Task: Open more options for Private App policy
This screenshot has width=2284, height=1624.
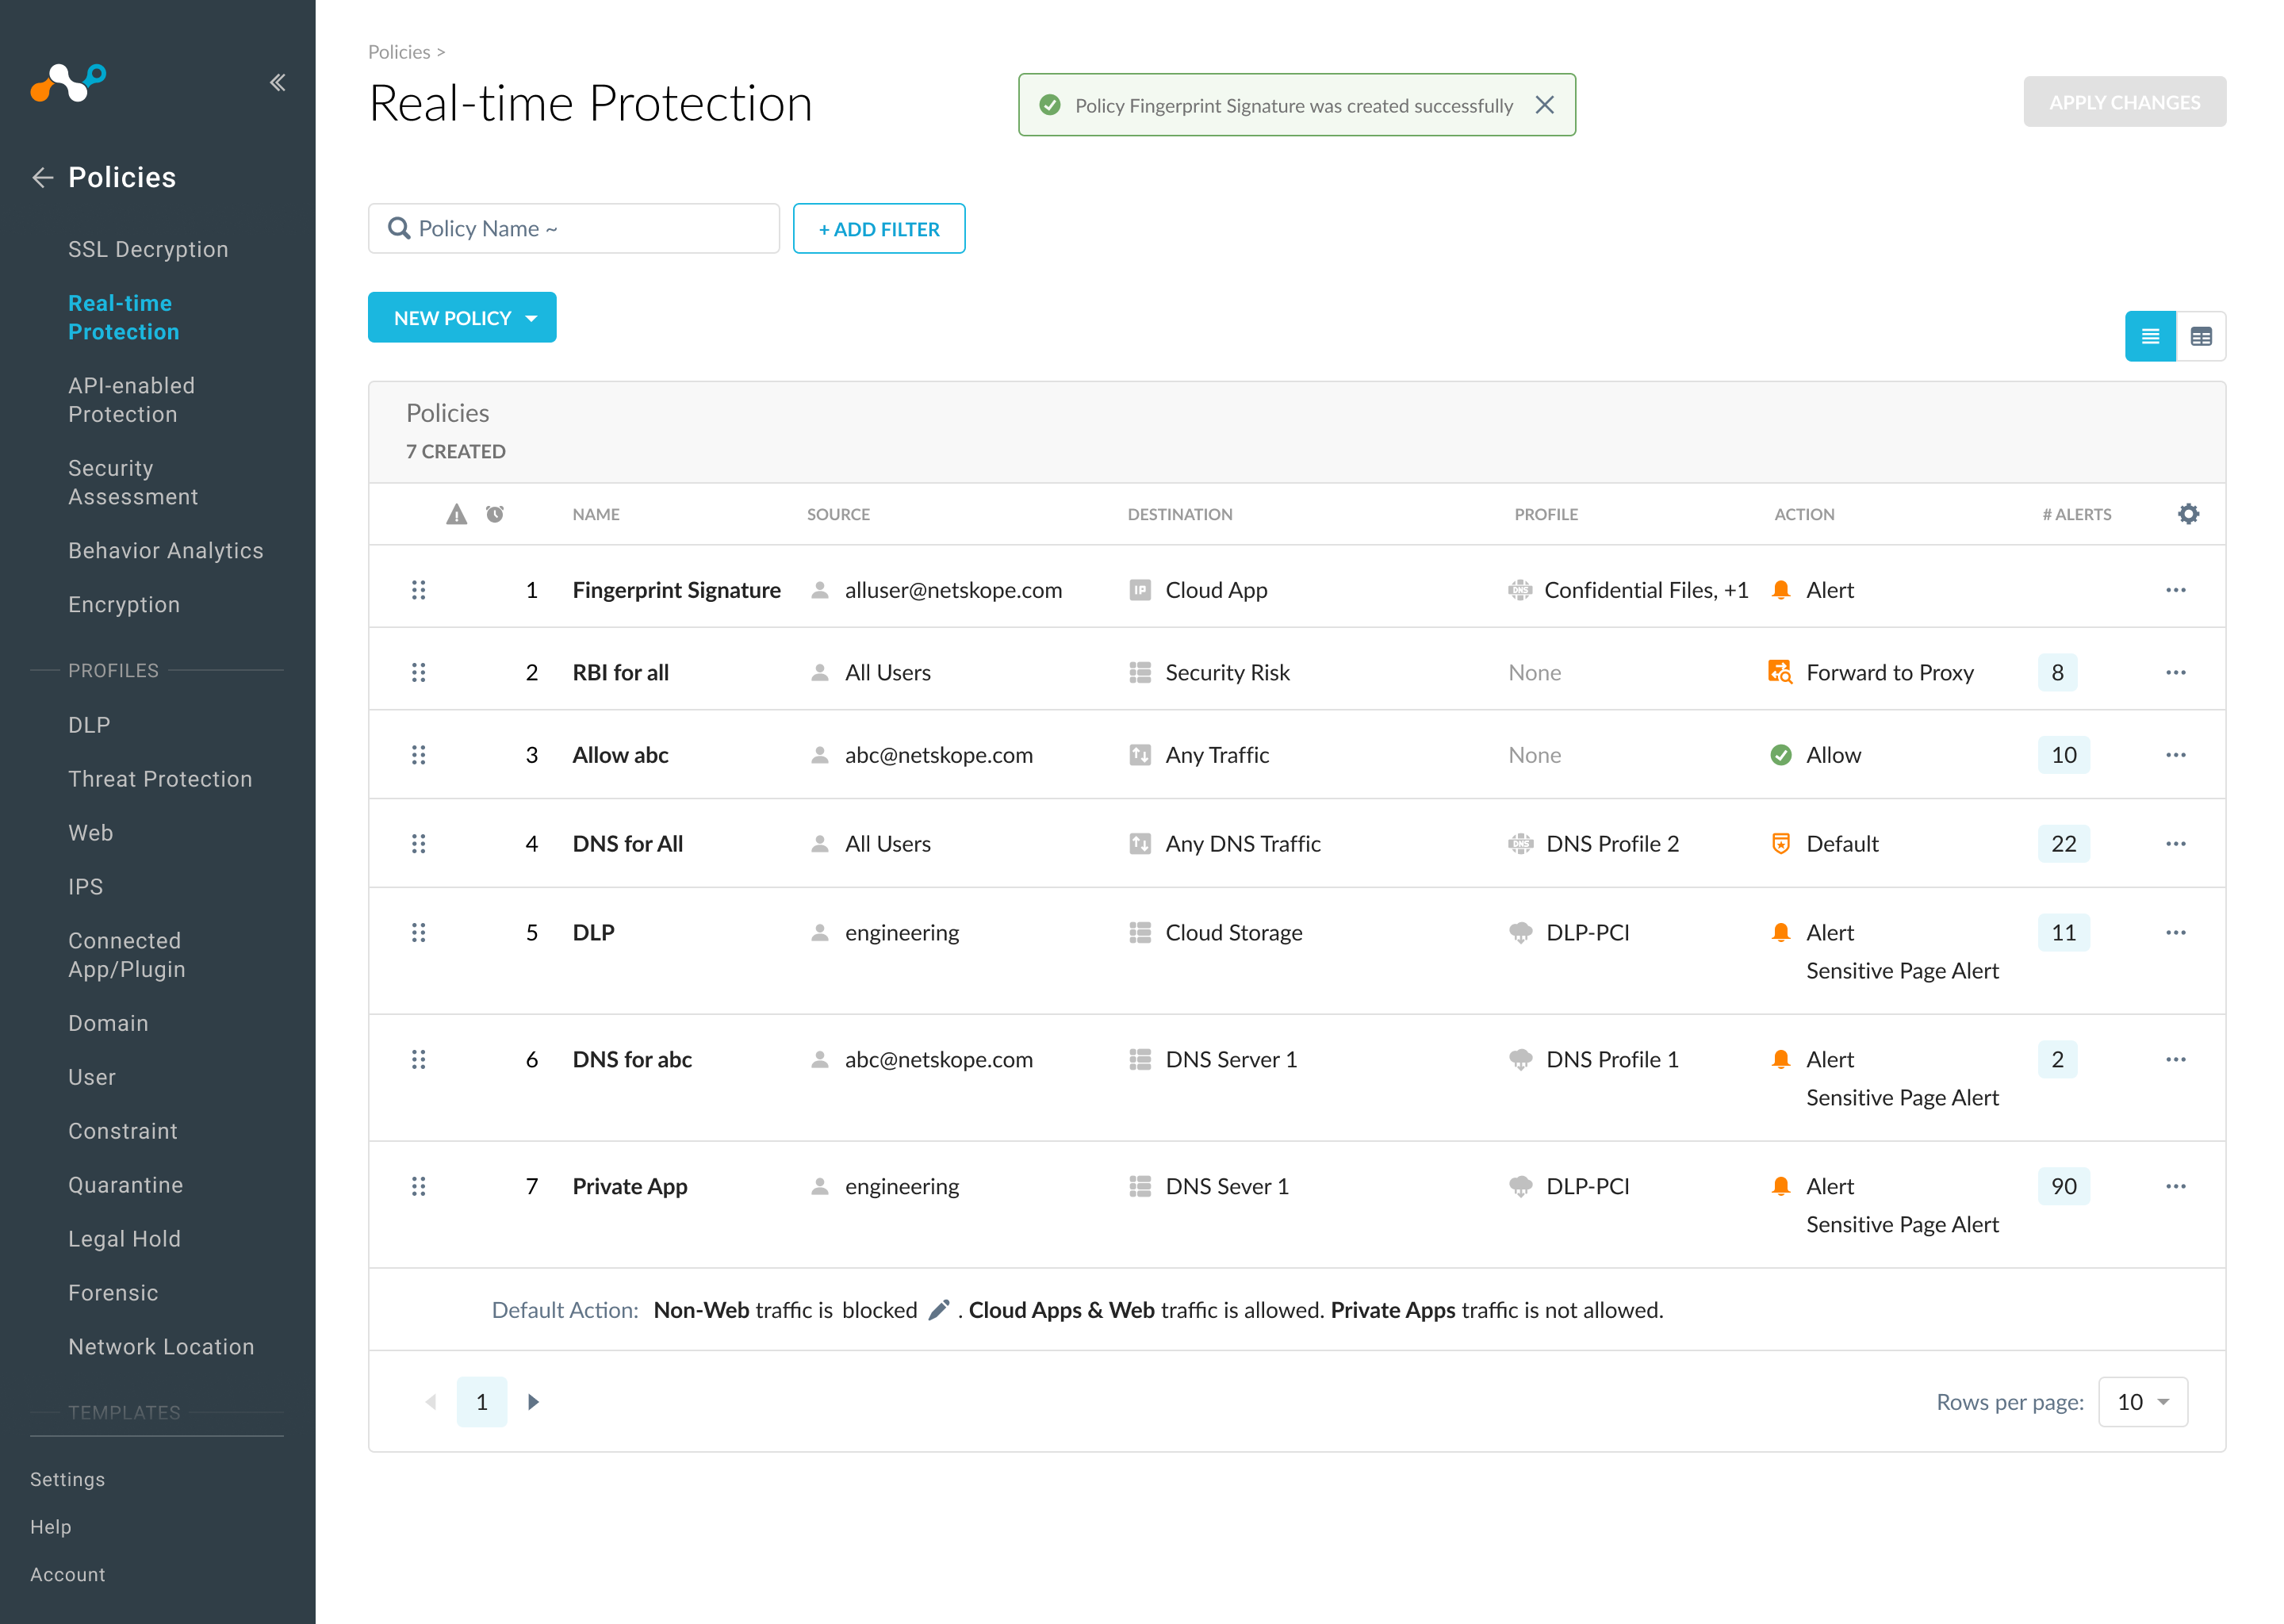Action: point(2175,1186)
